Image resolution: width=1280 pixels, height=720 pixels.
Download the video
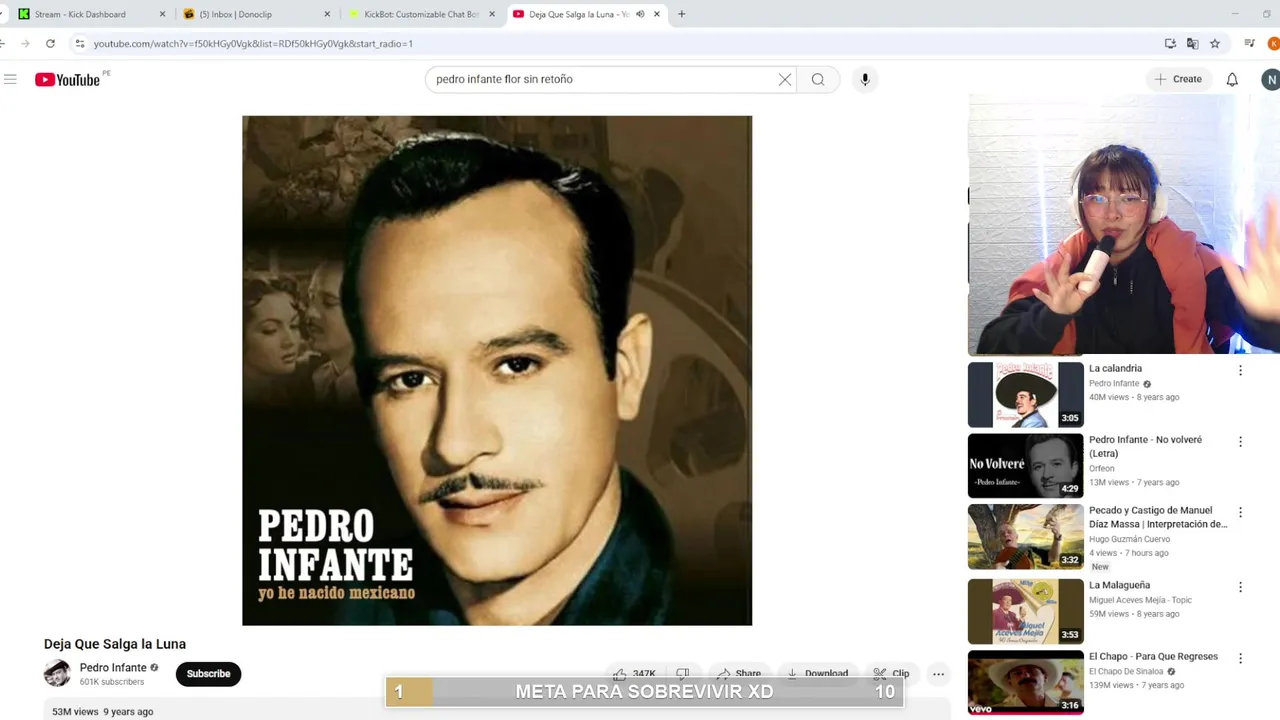817,674
